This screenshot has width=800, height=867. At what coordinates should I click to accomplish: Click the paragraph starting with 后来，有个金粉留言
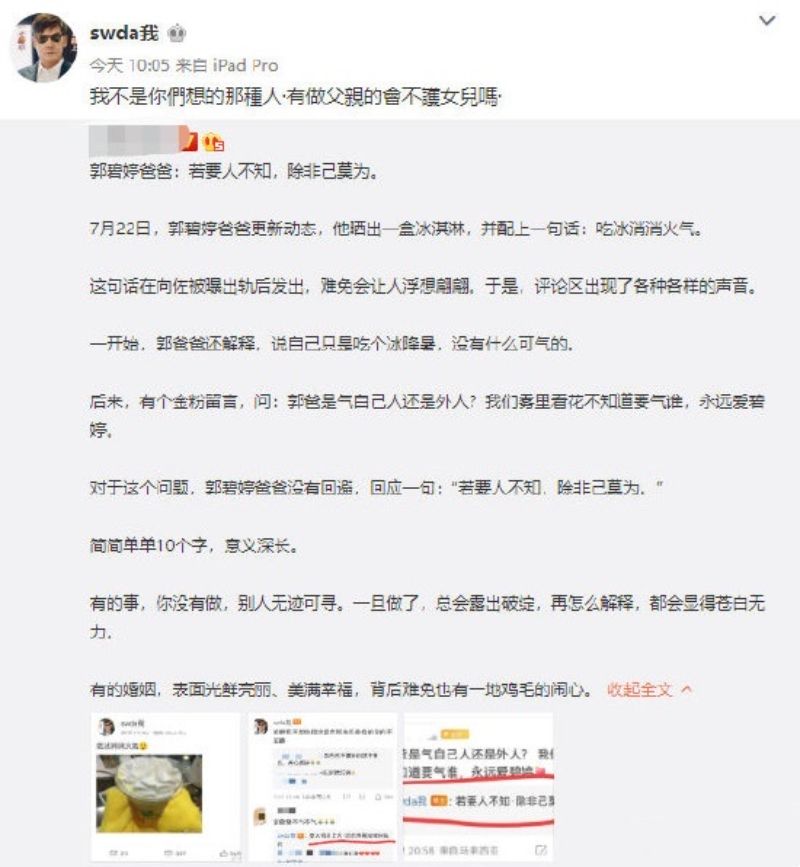pyautogui.click(x=427, y=415)
